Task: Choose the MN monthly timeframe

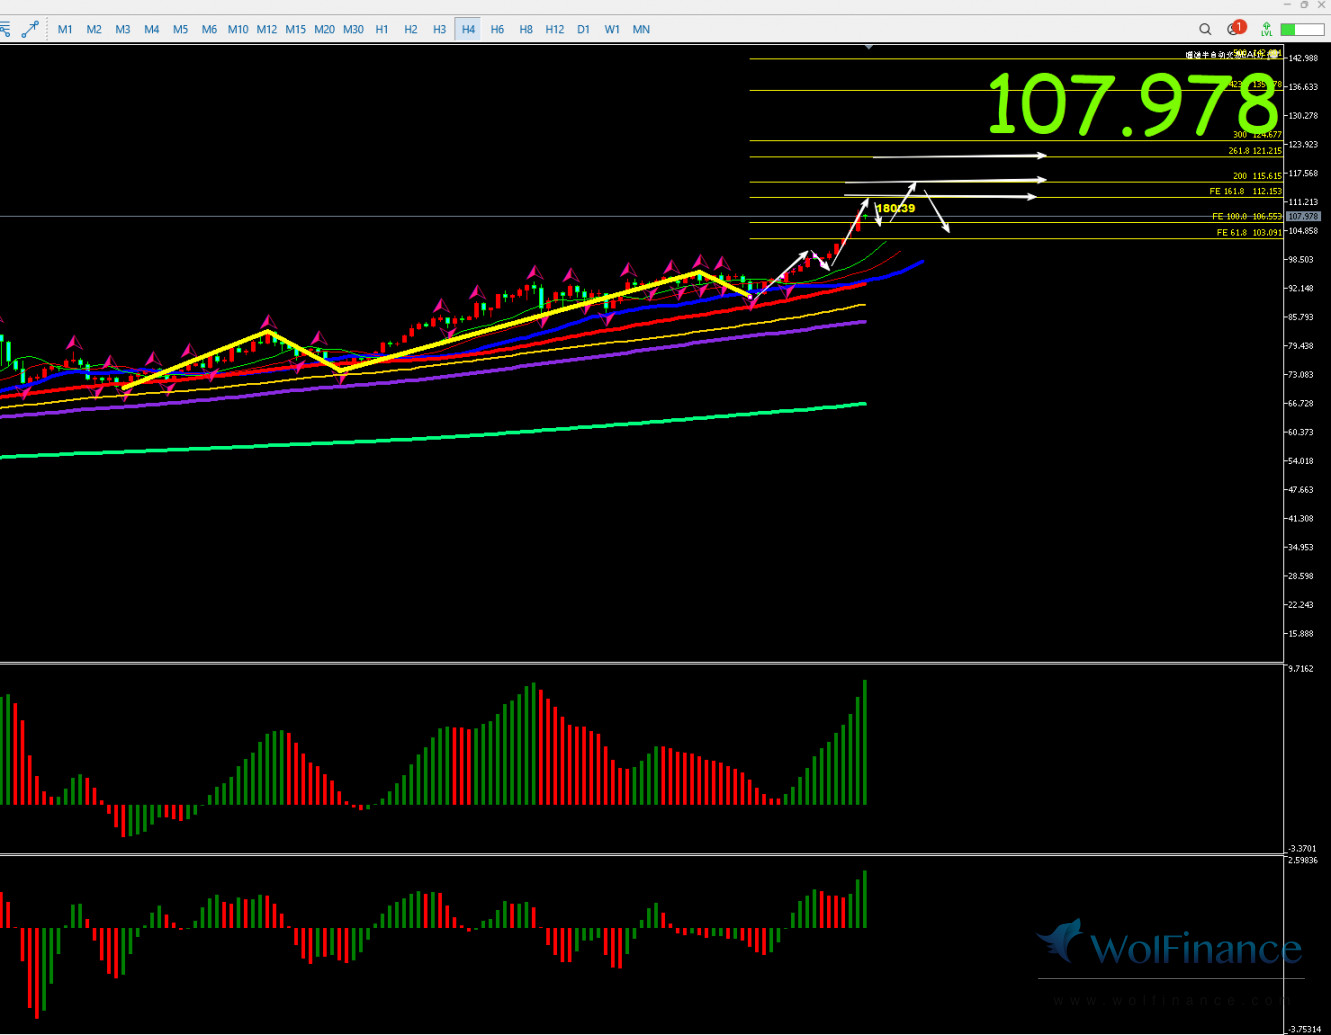Action: pyautogui.click(x=641, y=29)
